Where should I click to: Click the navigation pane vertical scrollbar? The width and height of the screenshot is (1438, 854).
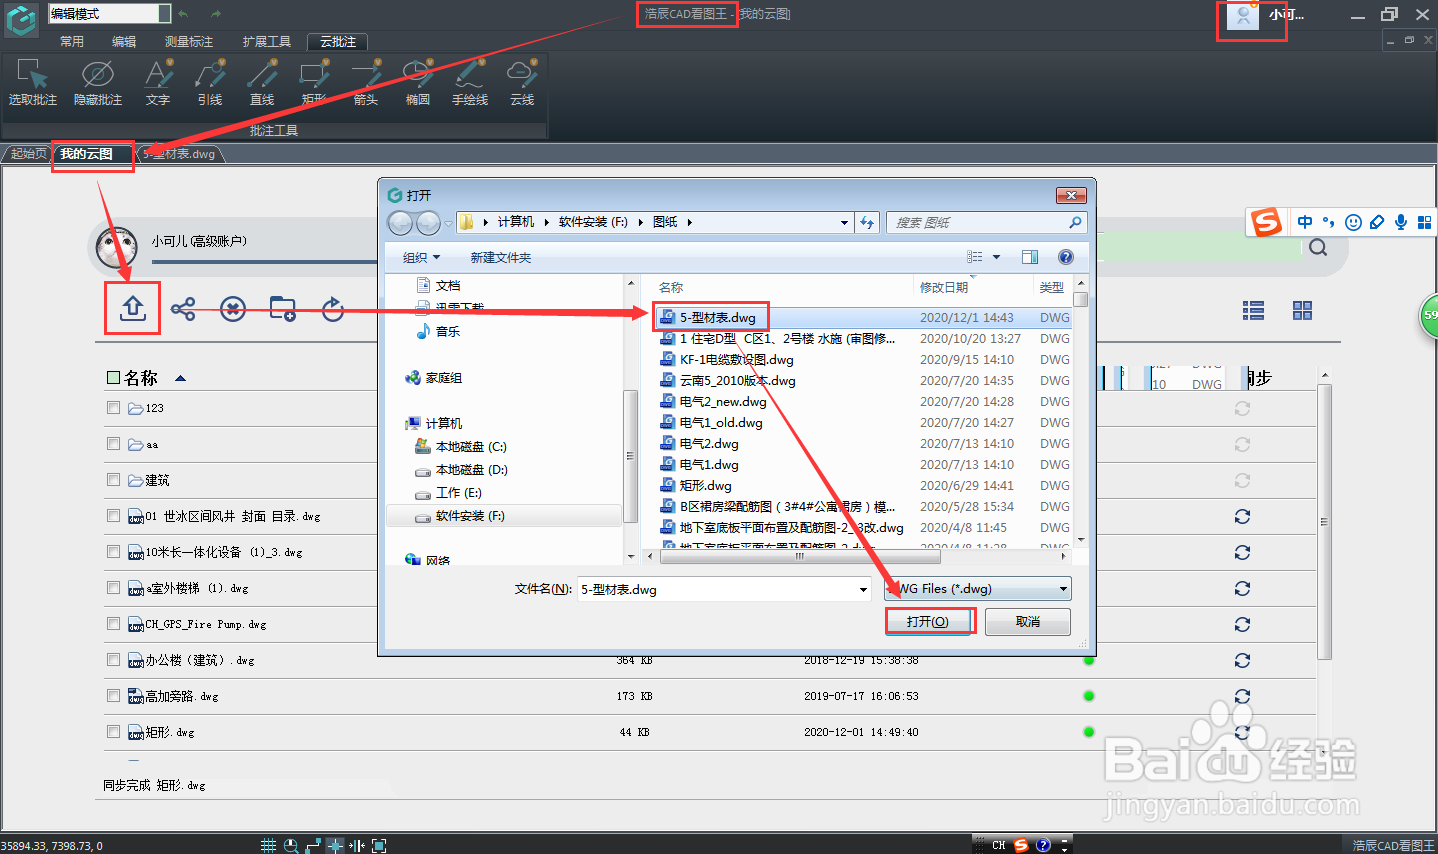[630, 456]
